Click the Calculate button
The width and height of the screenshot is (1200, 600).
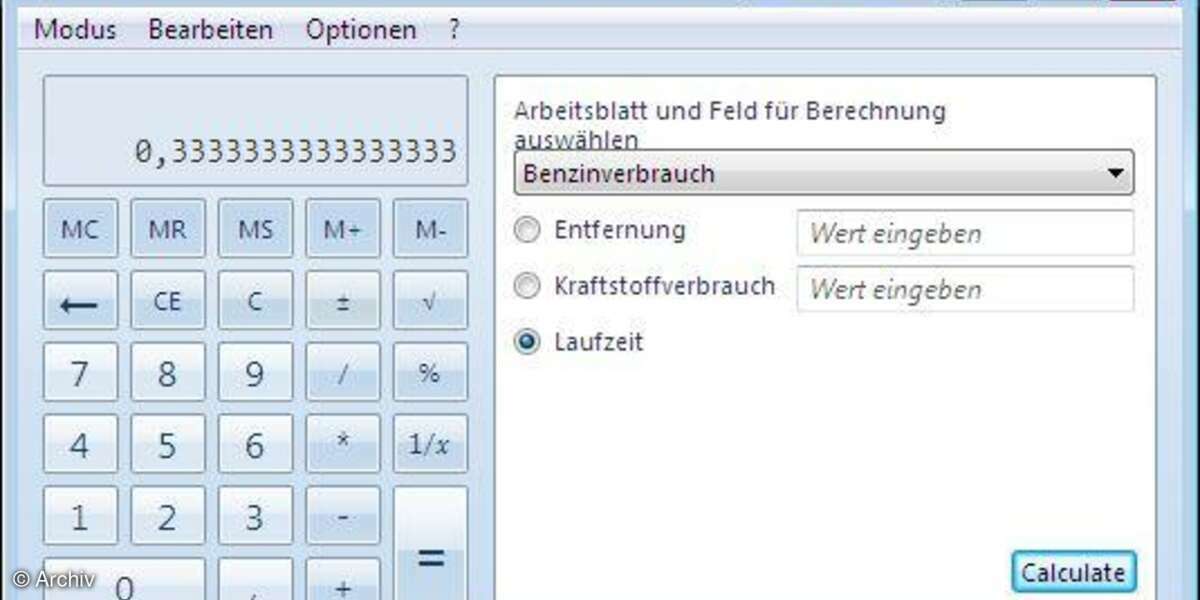(x=1073, y=573)
